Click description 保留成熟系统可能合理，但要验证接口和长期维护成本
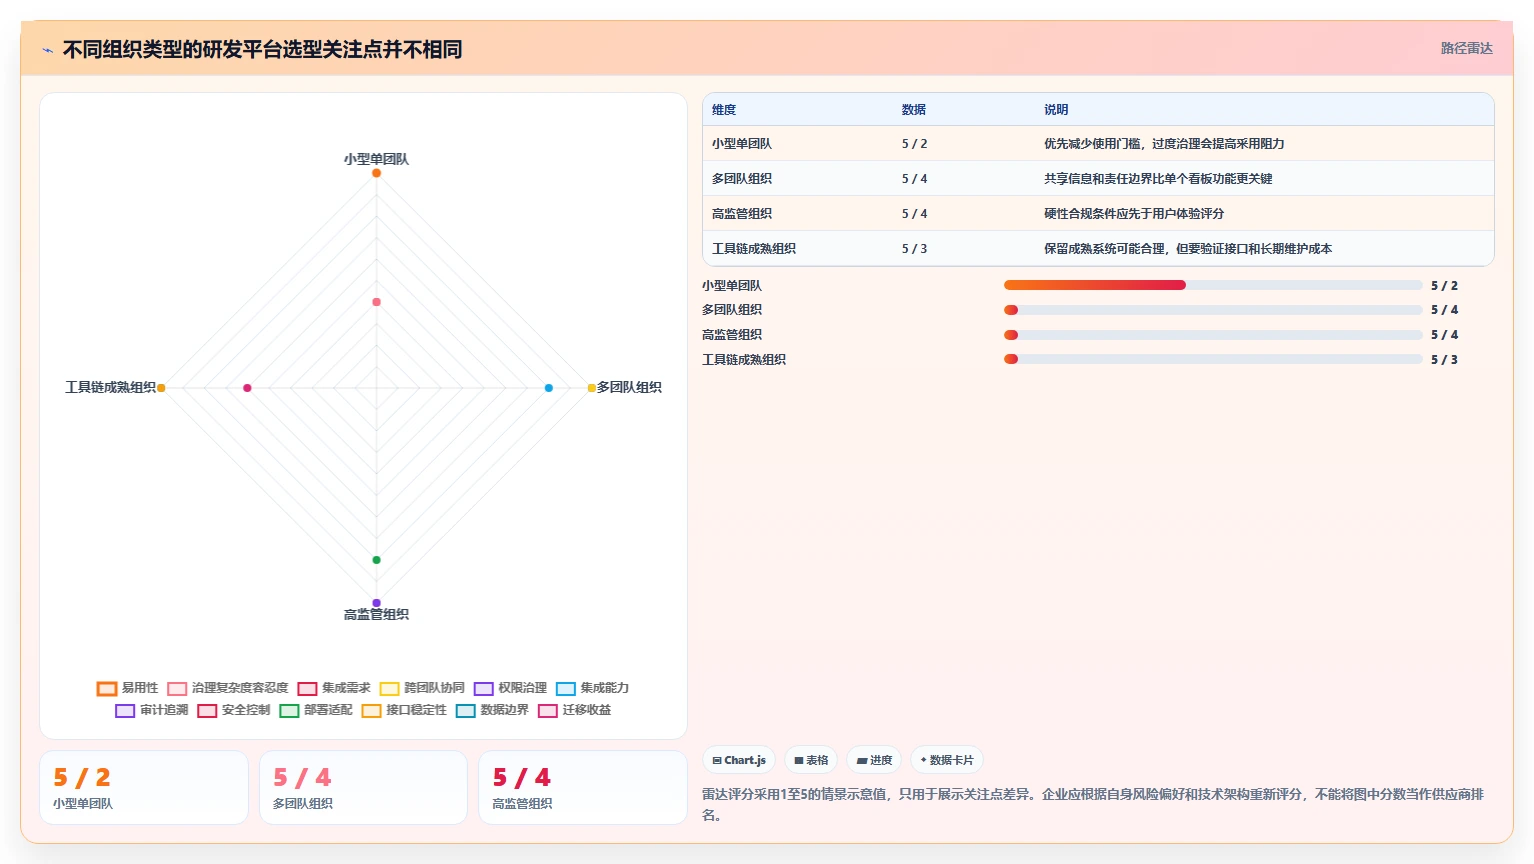Screen dimensions: 1534x864 [x=1188, y=249]
